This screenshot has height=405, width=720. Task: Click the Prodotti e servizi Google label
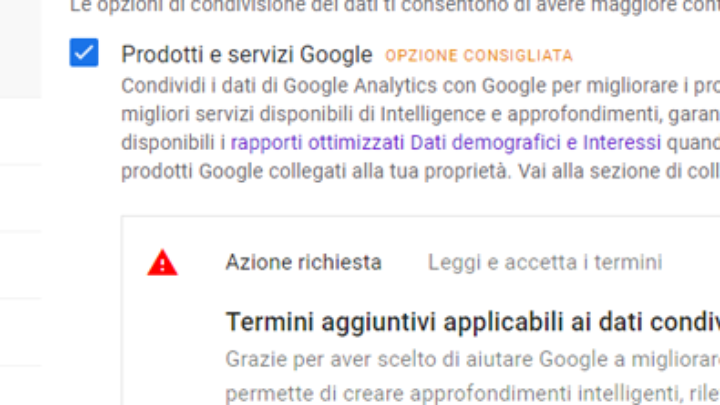click(247, 55)
